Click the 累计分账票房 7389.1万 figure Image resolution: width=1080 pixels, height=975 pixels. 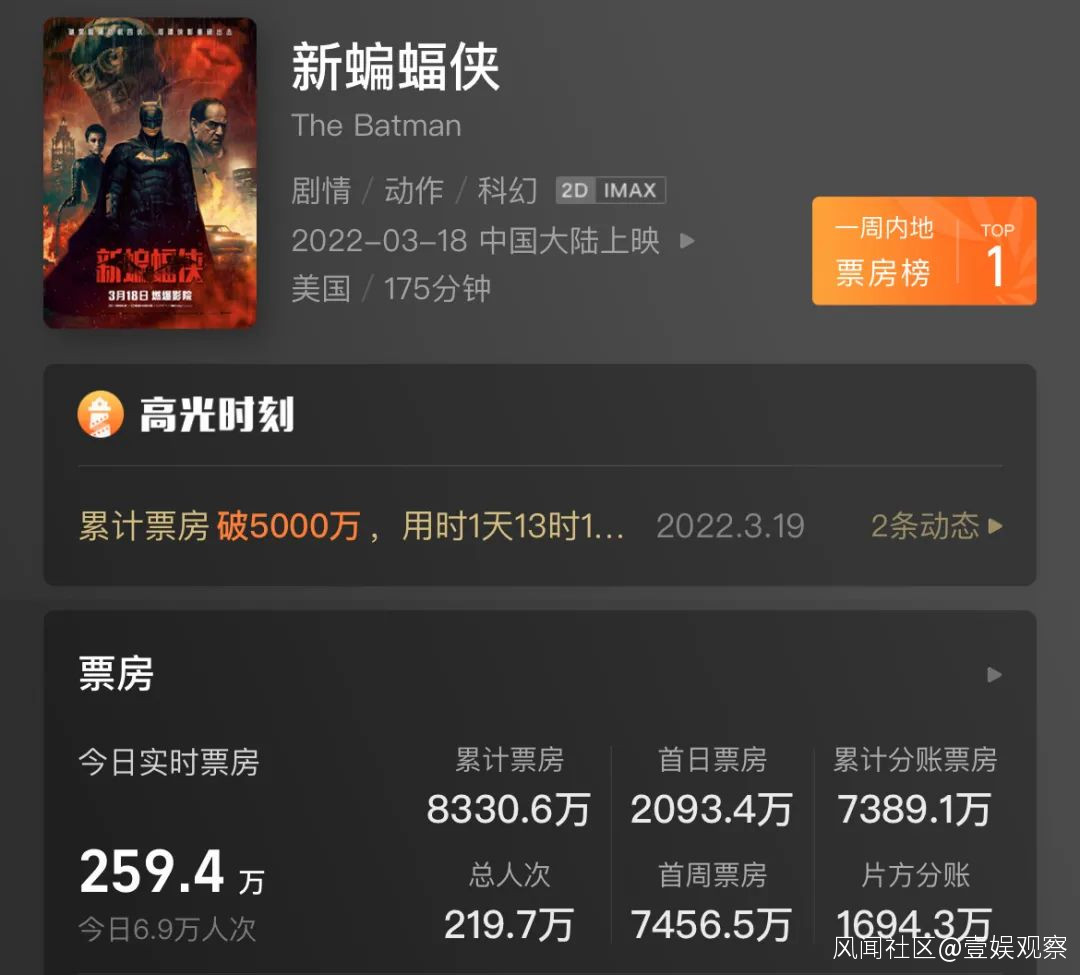coord(915,809)
